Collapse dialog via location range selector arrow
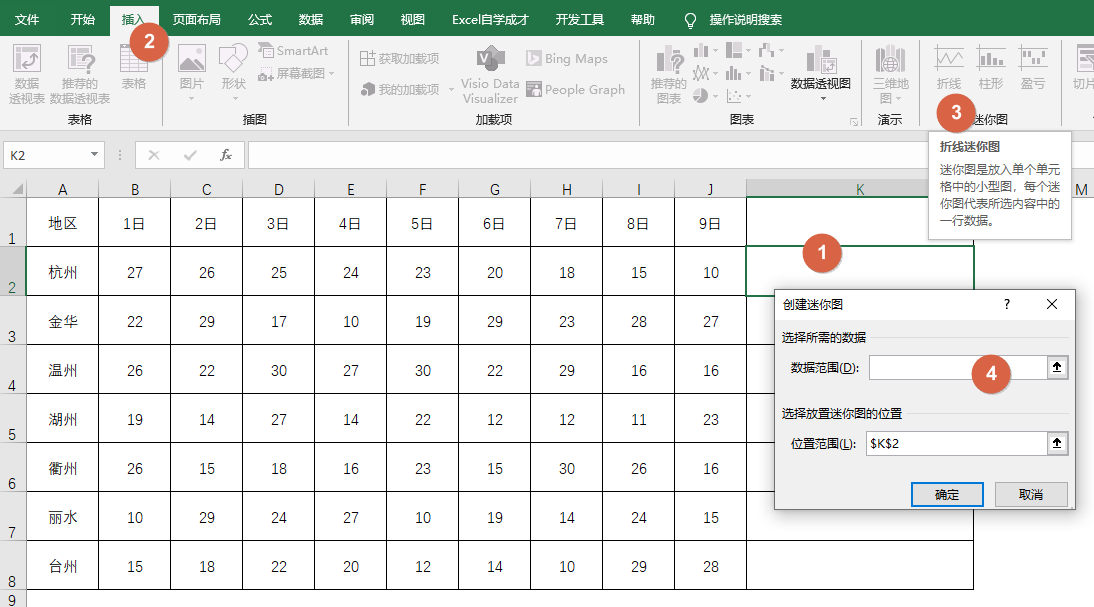 pyautogui.click(x=1057, y=443)
